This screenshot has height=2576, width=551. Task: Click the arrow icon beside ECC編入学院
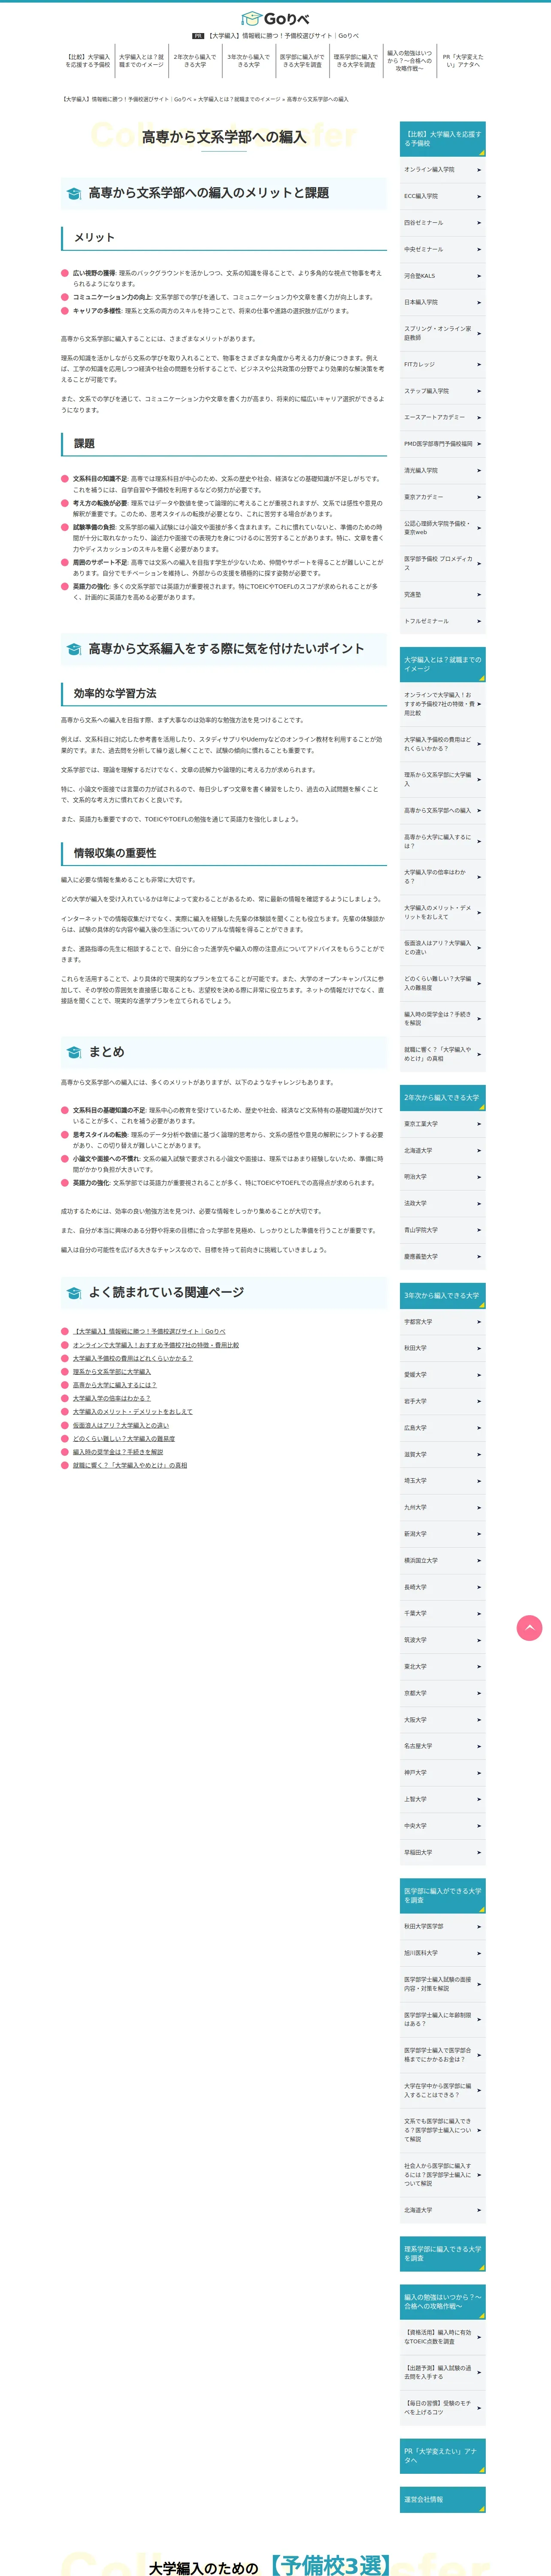pos(479,196)
